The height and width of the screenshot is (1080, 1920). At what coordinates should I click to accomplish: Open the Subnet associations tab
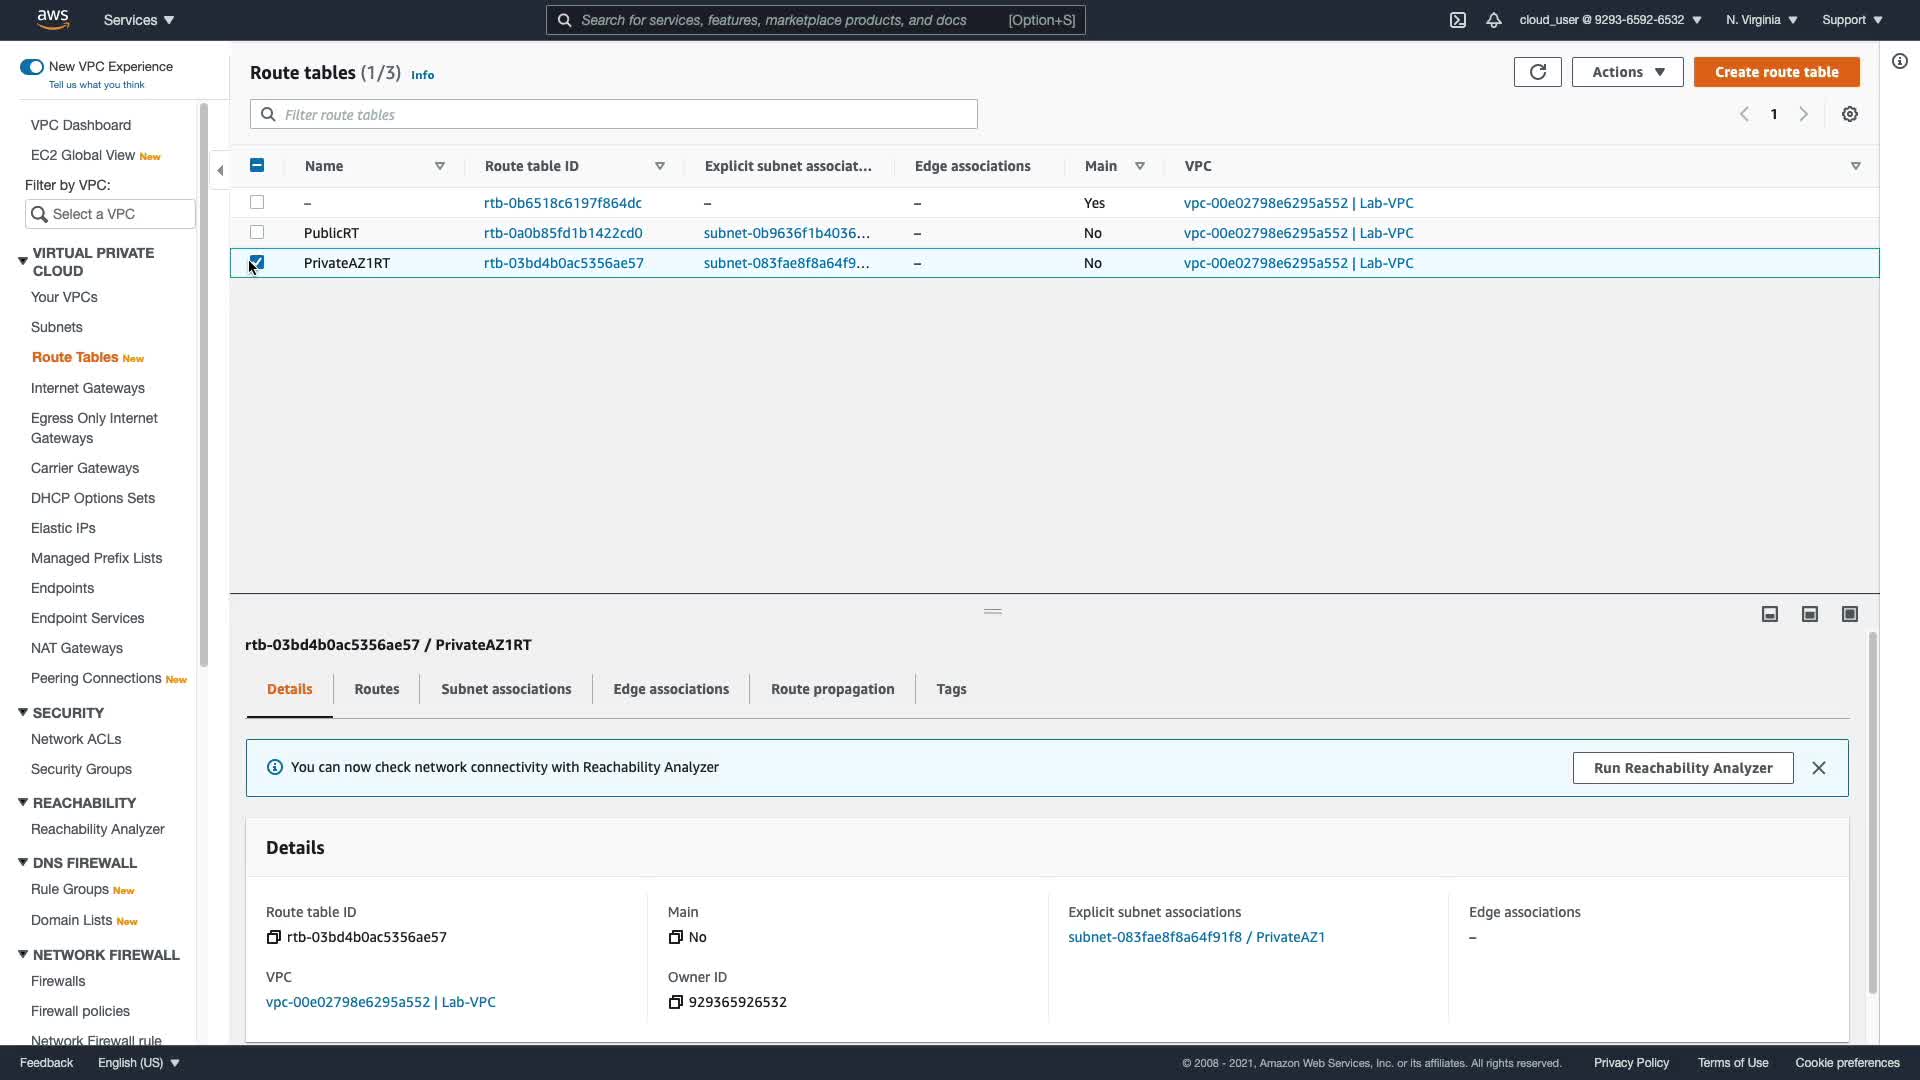[506, 689]
